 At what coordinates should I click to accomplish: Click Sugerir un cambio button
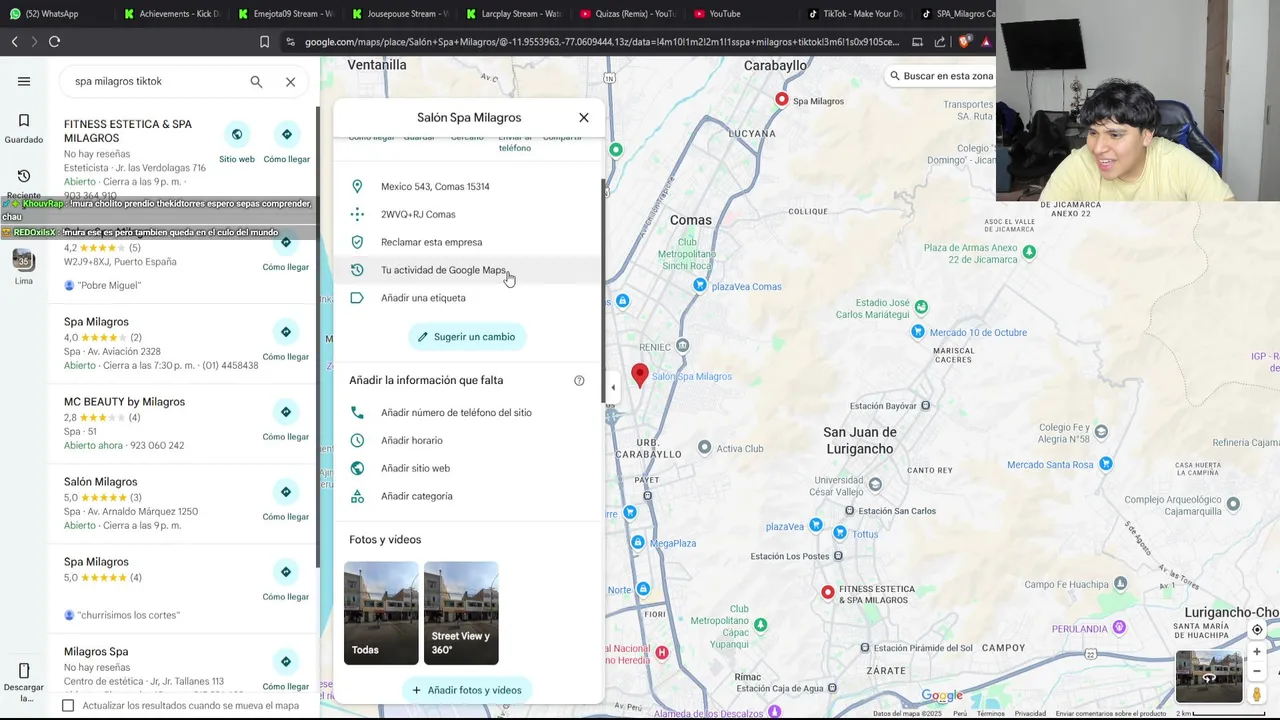pyautogui.click(x=467, y=337)
